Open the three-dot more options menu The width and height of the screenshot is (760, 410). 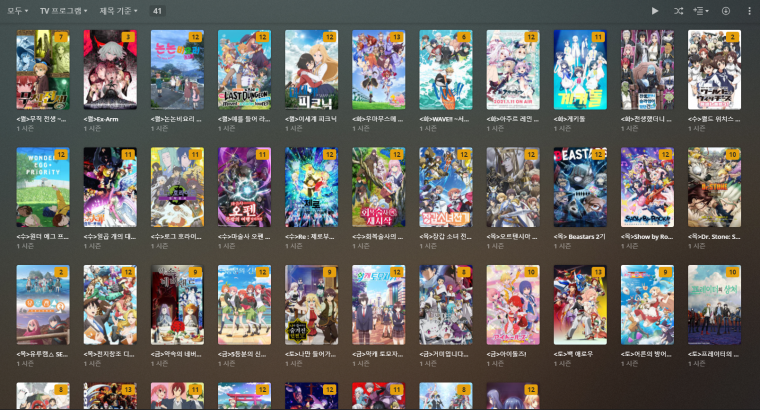click(749, 11)
